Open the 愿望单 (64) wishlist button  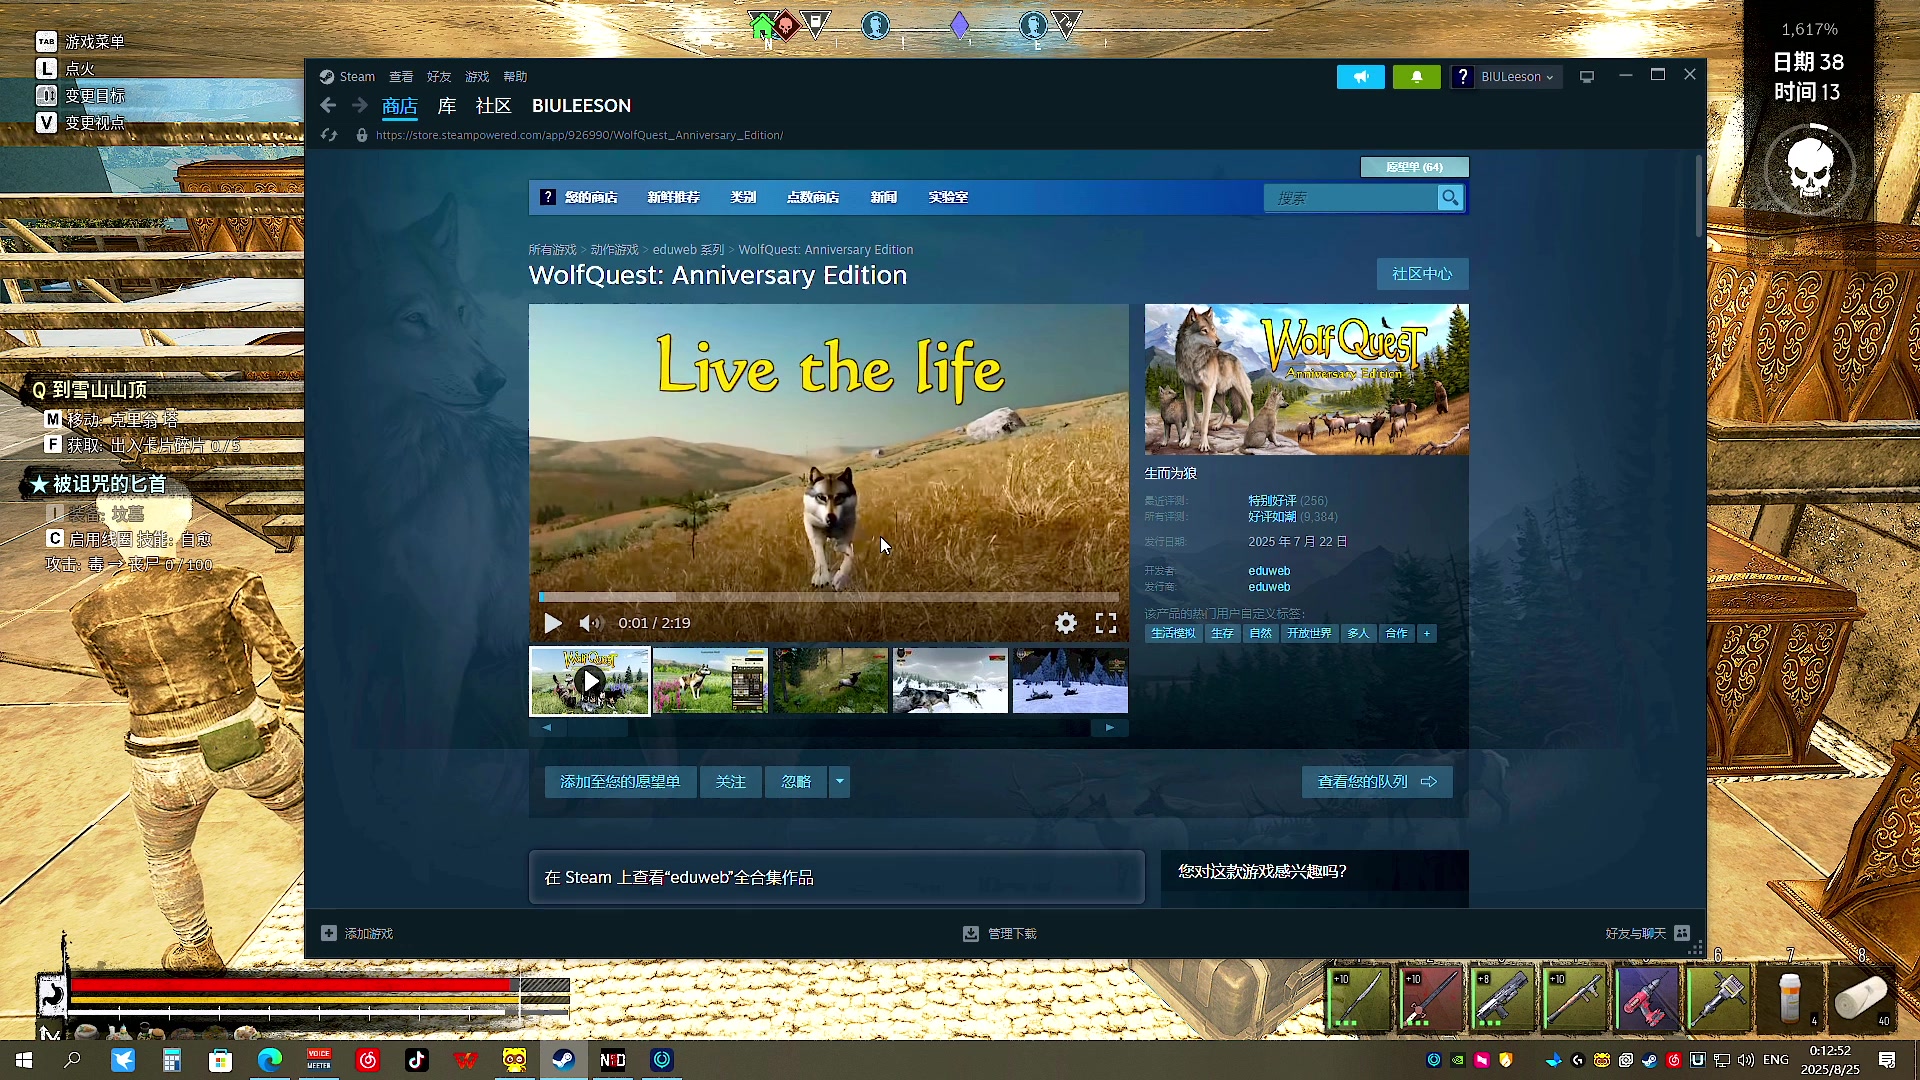[1414, 167]
